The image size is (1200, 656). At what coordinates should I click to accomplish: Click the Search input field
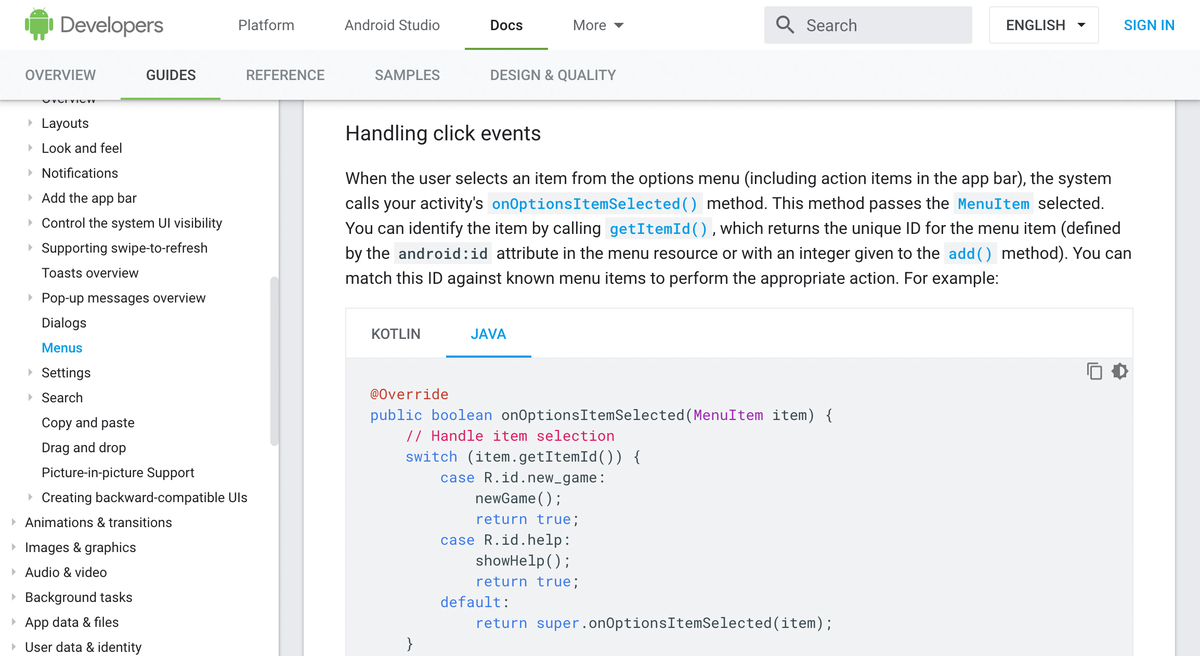pyautogui.click(x=868, y=25)
